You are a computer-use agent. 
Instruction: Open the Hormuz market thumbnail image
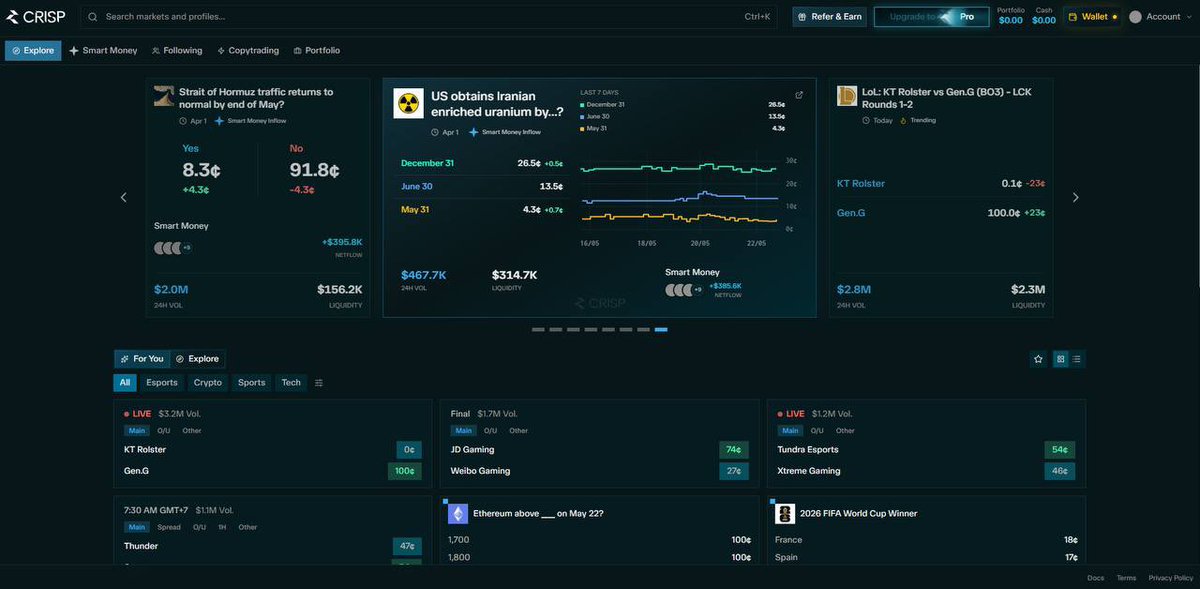[164, 96]
